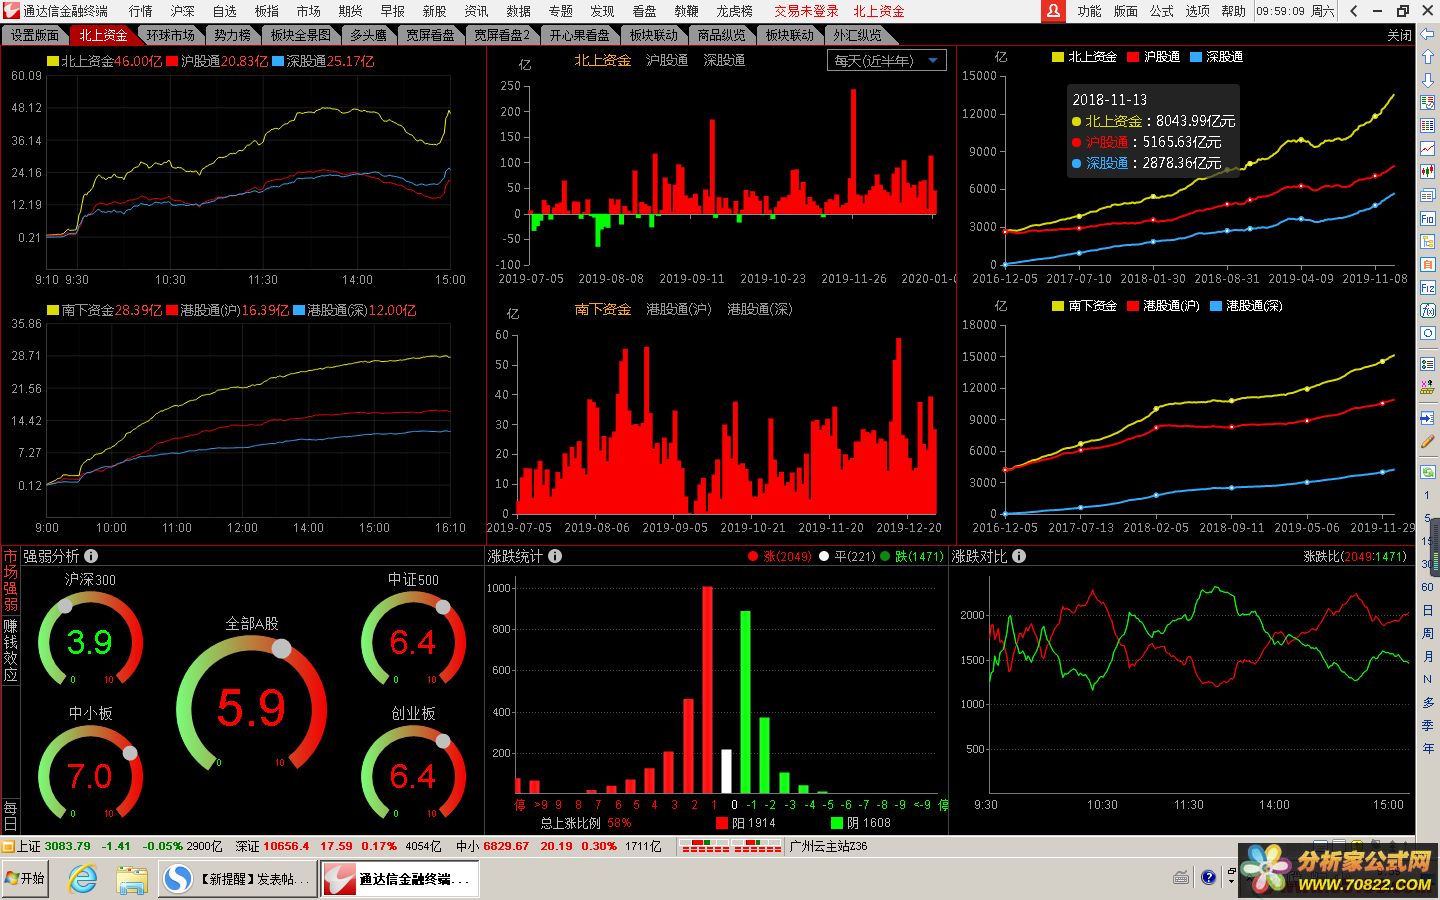Select the 港股通(沪) bar chart series

[679, 309]
